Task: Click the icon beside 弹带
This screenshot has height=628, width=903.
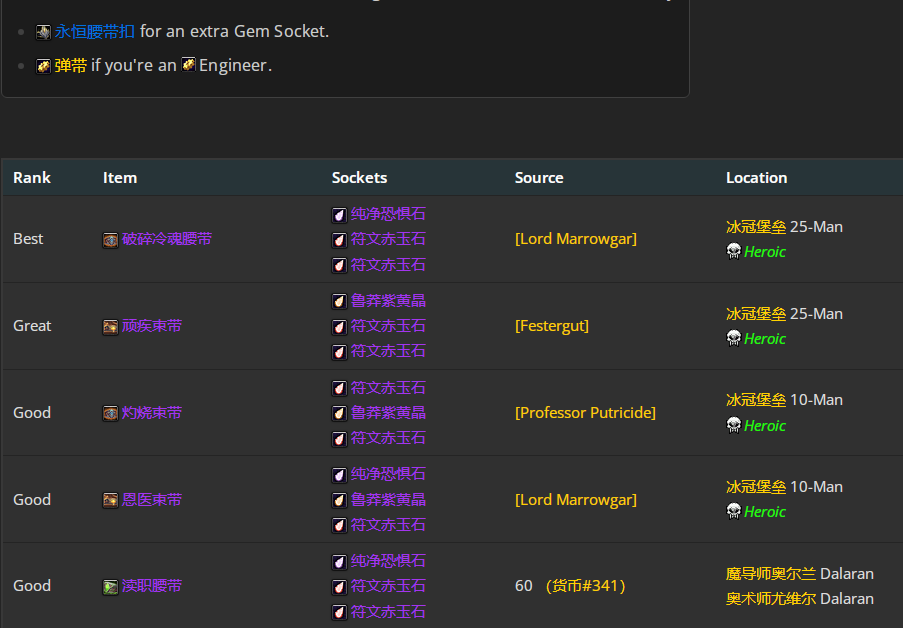Action: pos(44,65)
